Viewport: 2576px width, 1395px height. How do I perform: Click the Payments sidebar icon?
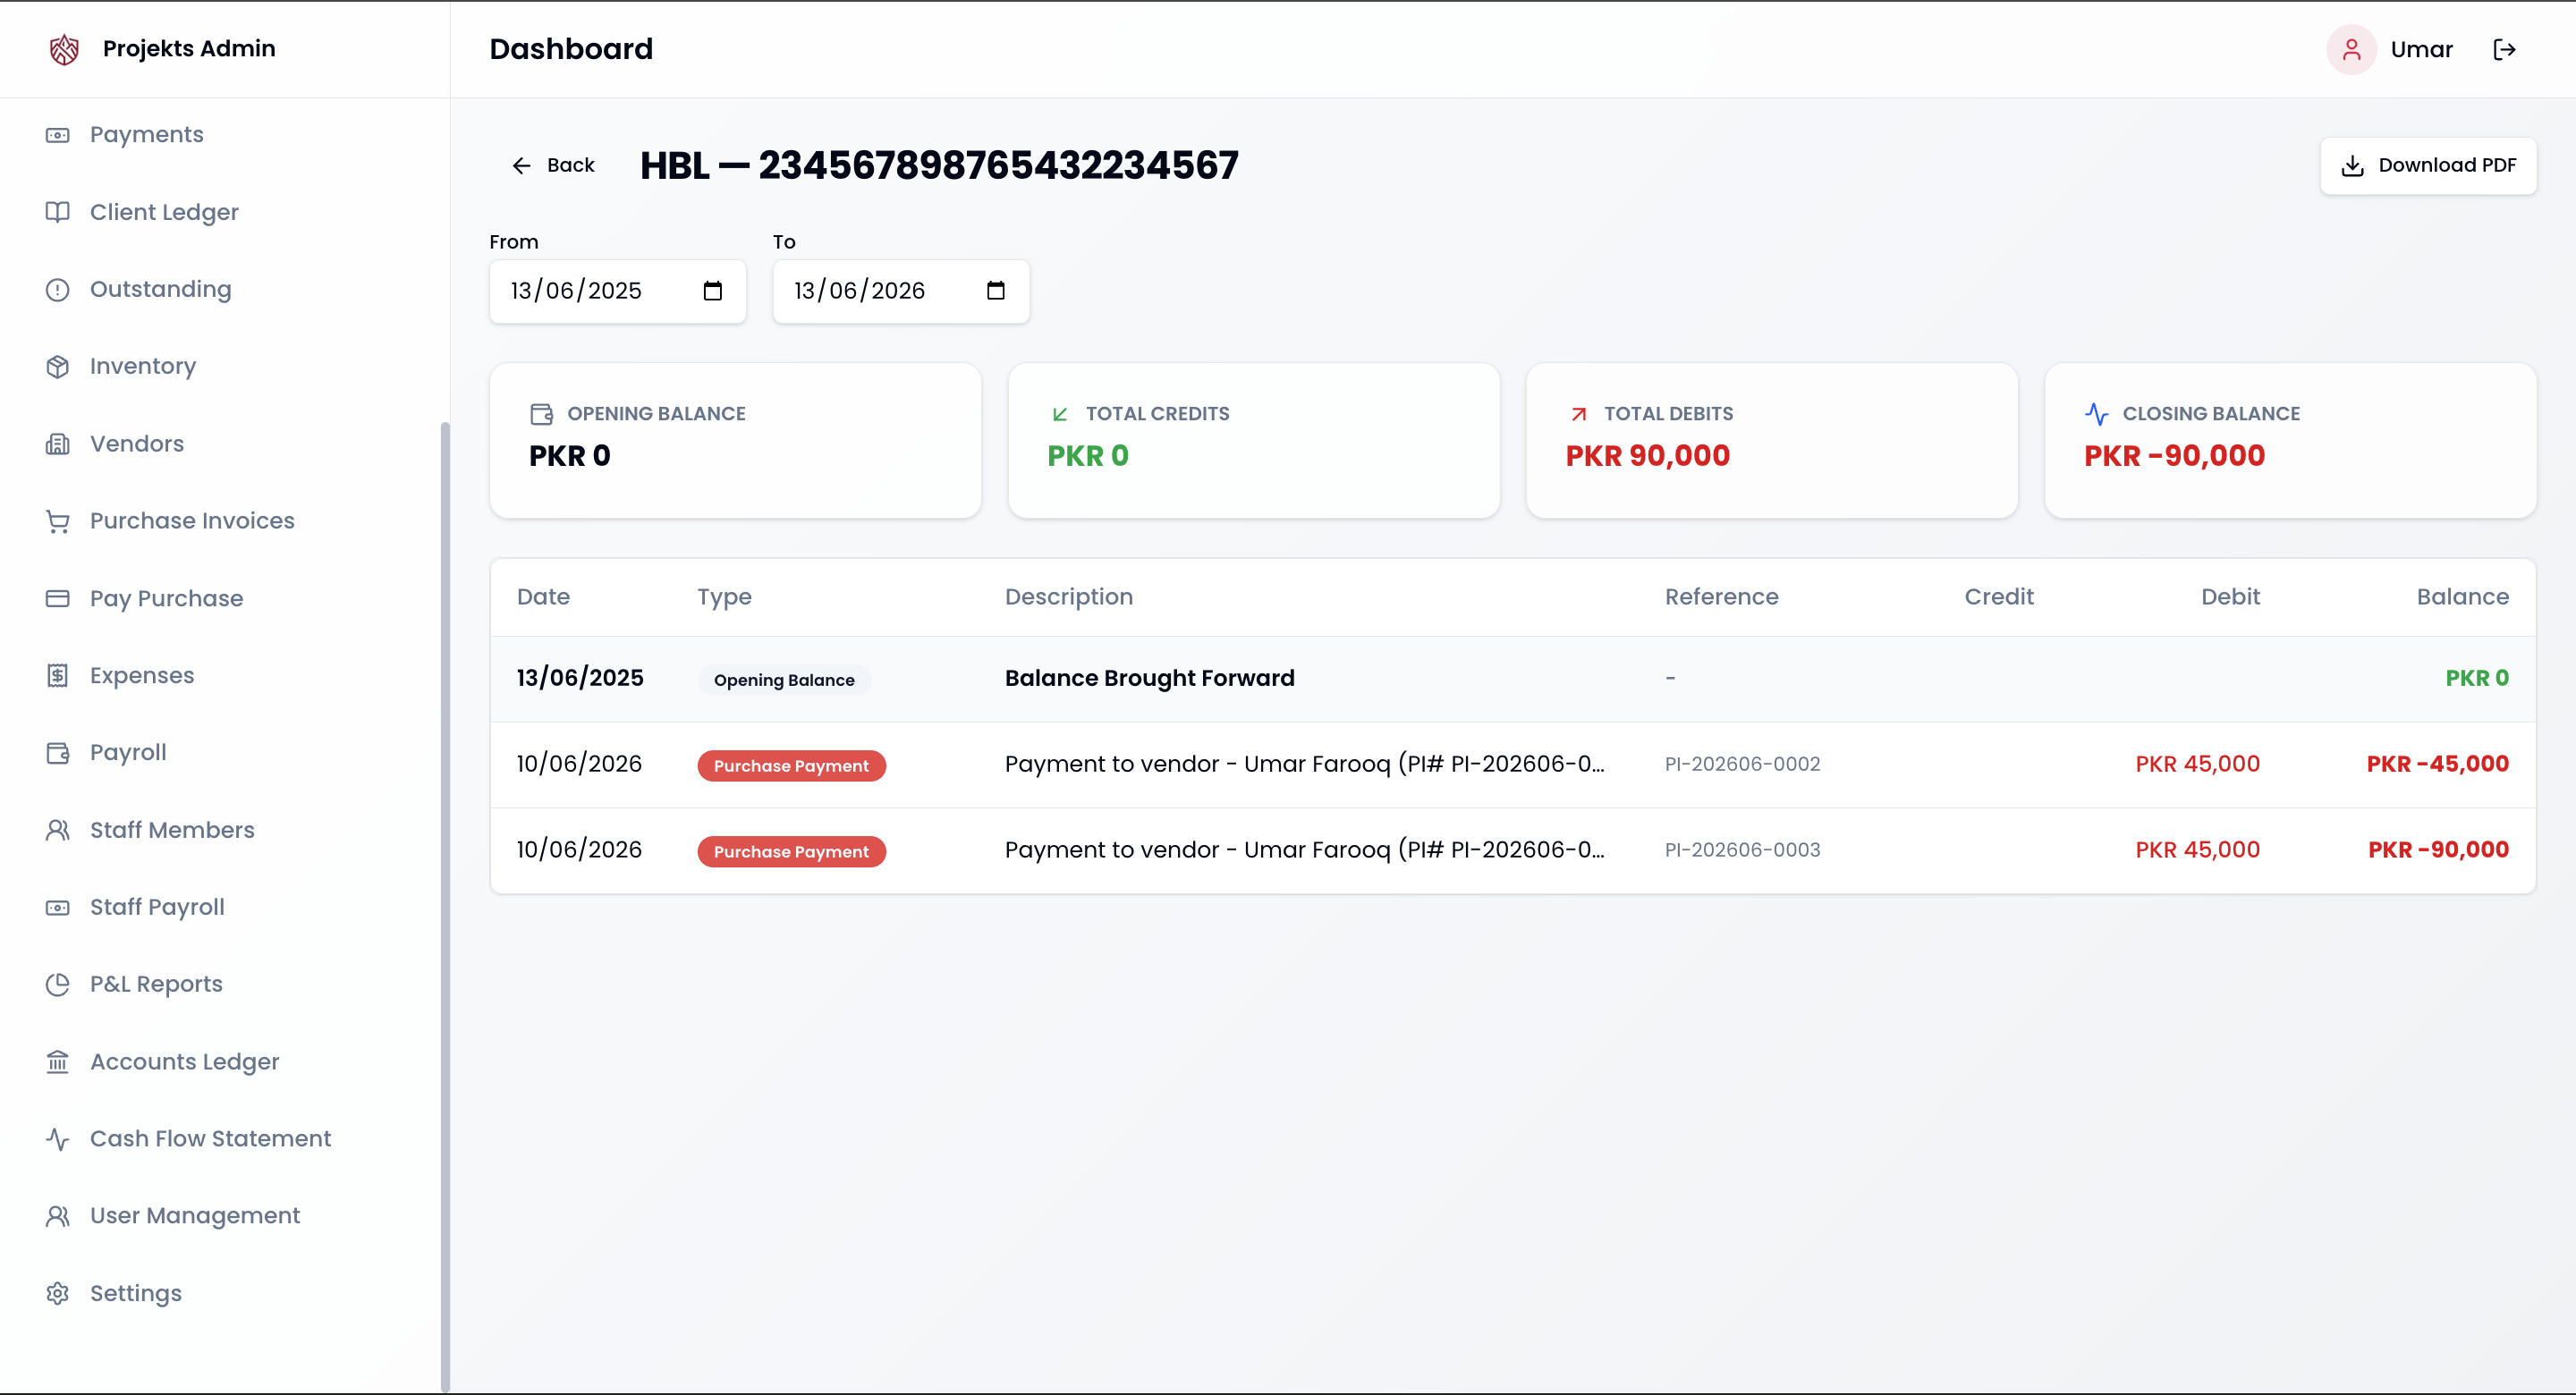(x=58, y=135)
